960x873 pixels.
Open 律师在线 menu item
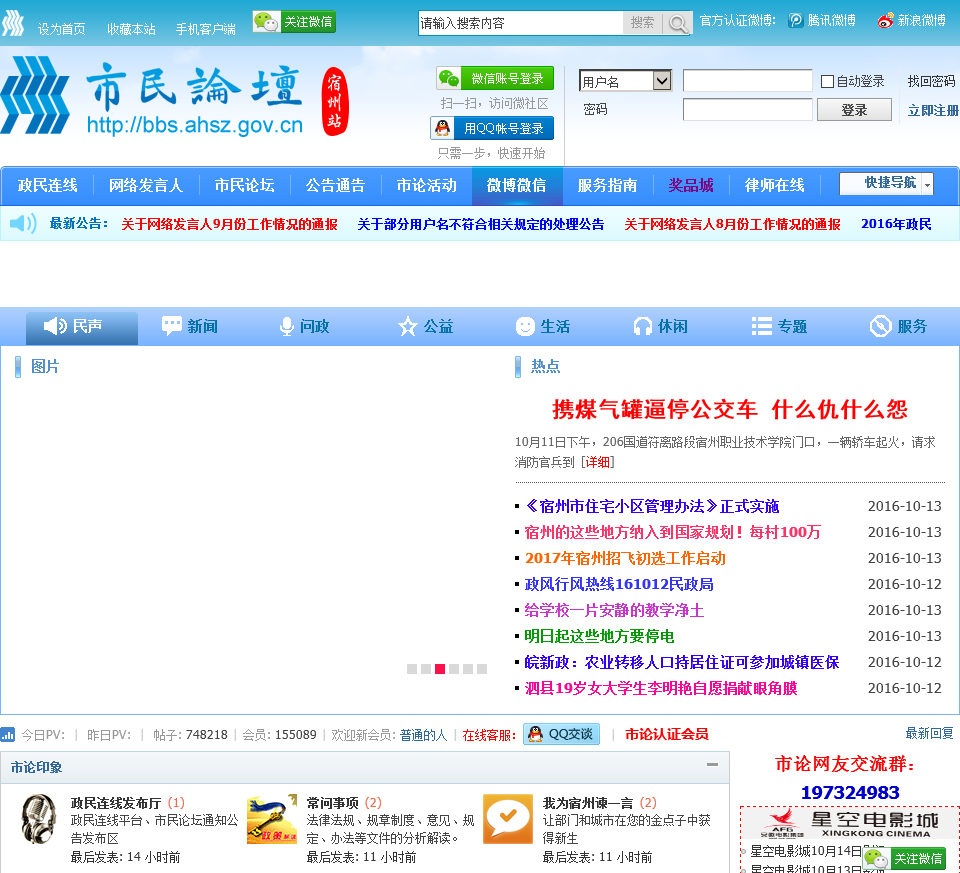coord(774,185)
